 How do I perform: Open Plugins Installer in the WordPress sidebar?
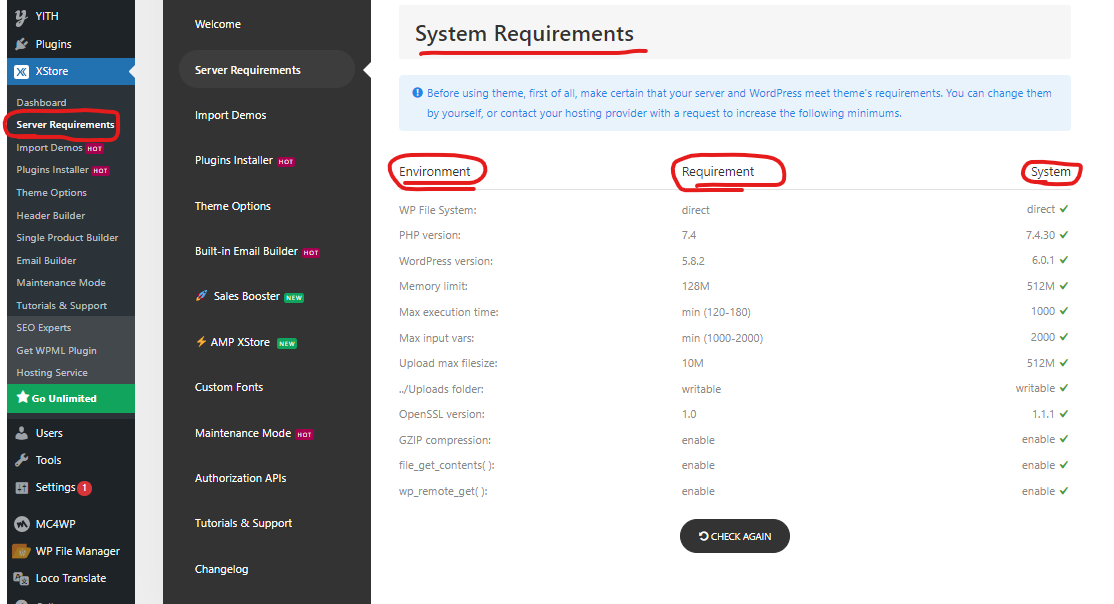coord(53,170)
